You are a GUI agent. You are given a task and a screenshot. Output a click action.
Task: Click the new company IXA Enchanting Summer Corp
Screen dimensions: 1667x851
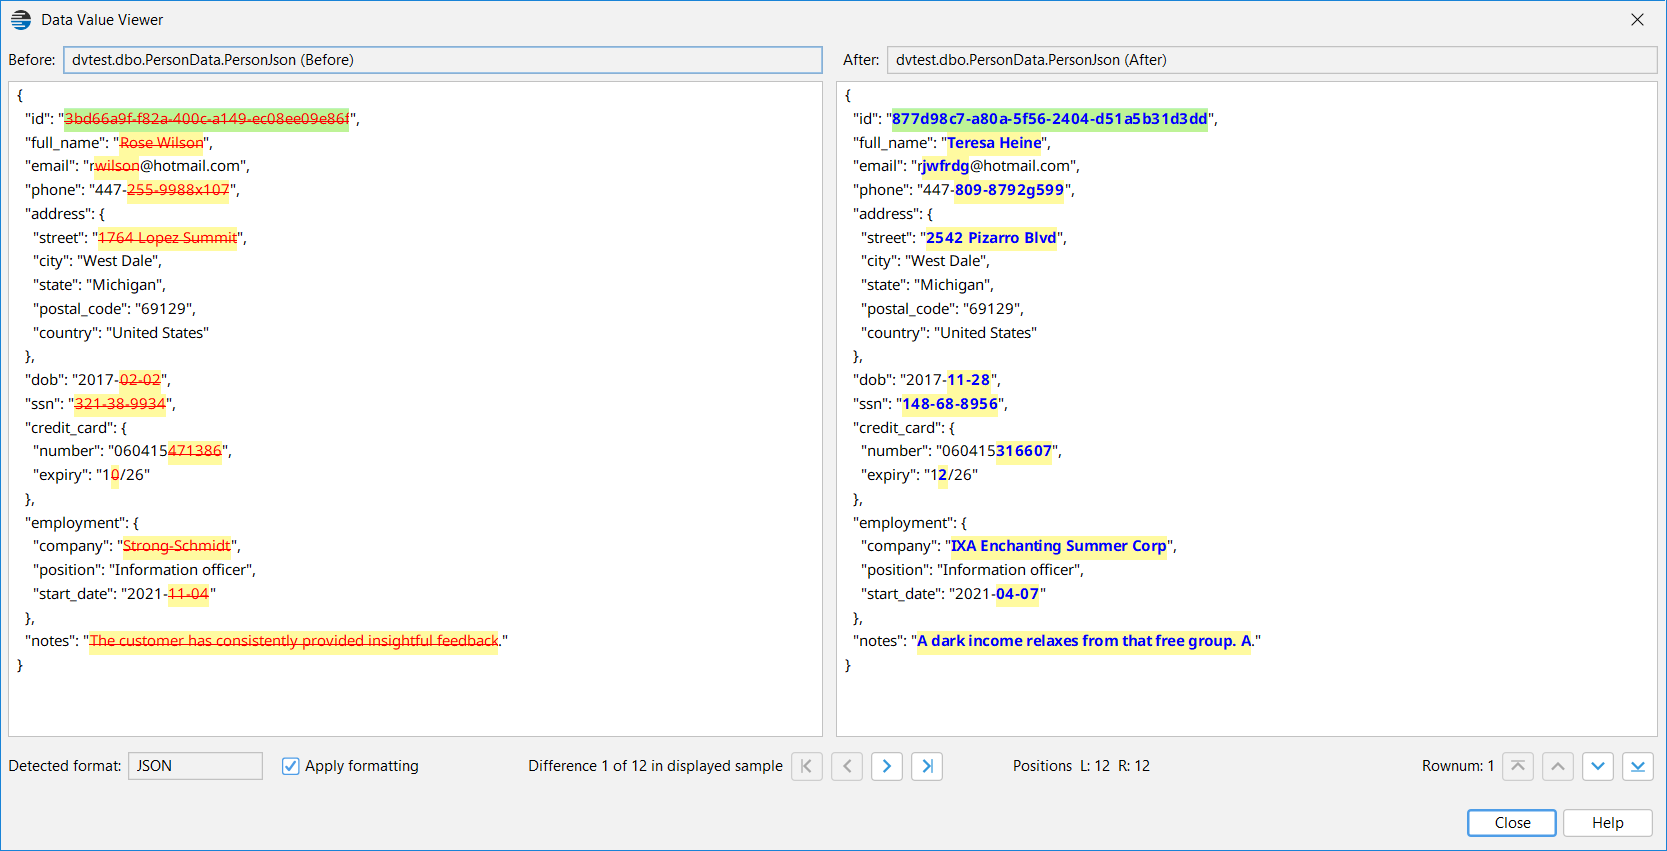coord(1059,546)
